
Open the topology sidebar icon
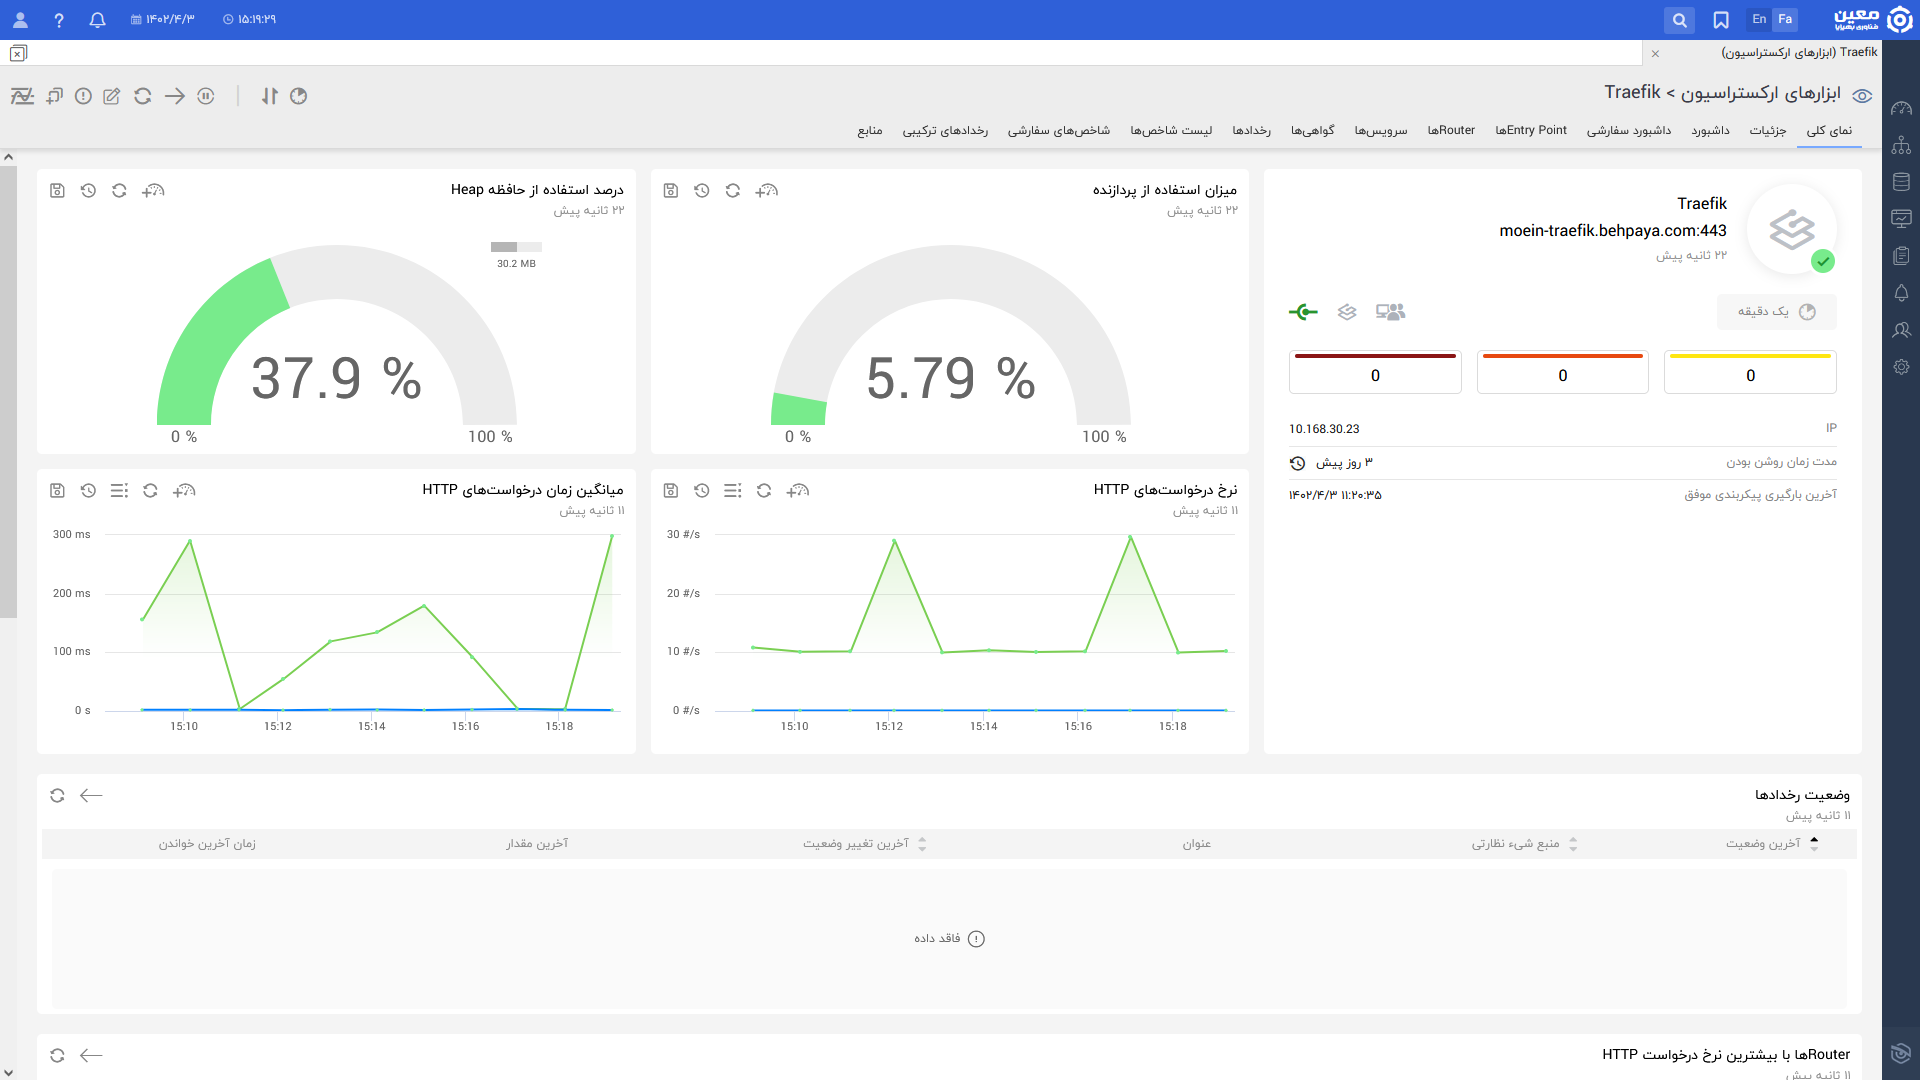coord(1901,145)
